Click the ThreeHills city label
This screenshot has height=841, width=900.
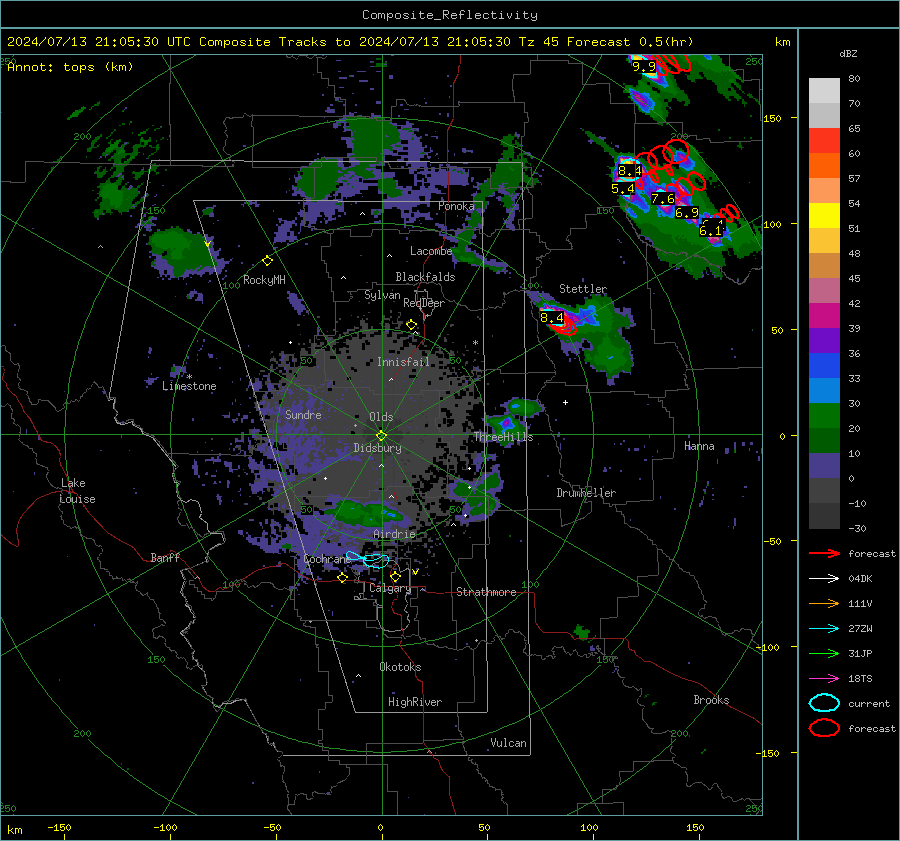[x=503, y=437]
